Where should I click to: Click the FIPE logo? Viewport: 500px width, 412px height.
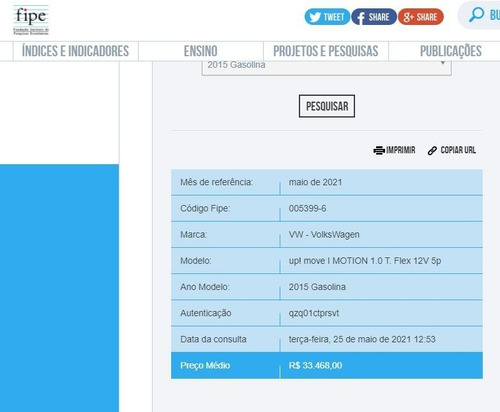click(31, 20)
